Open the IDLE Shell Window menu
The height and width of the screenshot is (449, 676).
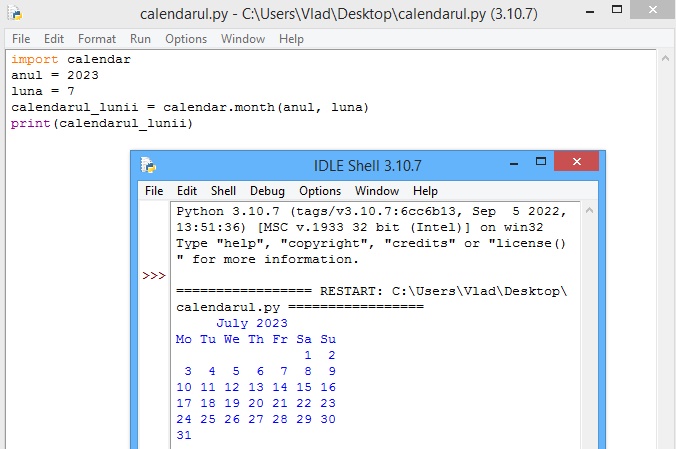377,191
